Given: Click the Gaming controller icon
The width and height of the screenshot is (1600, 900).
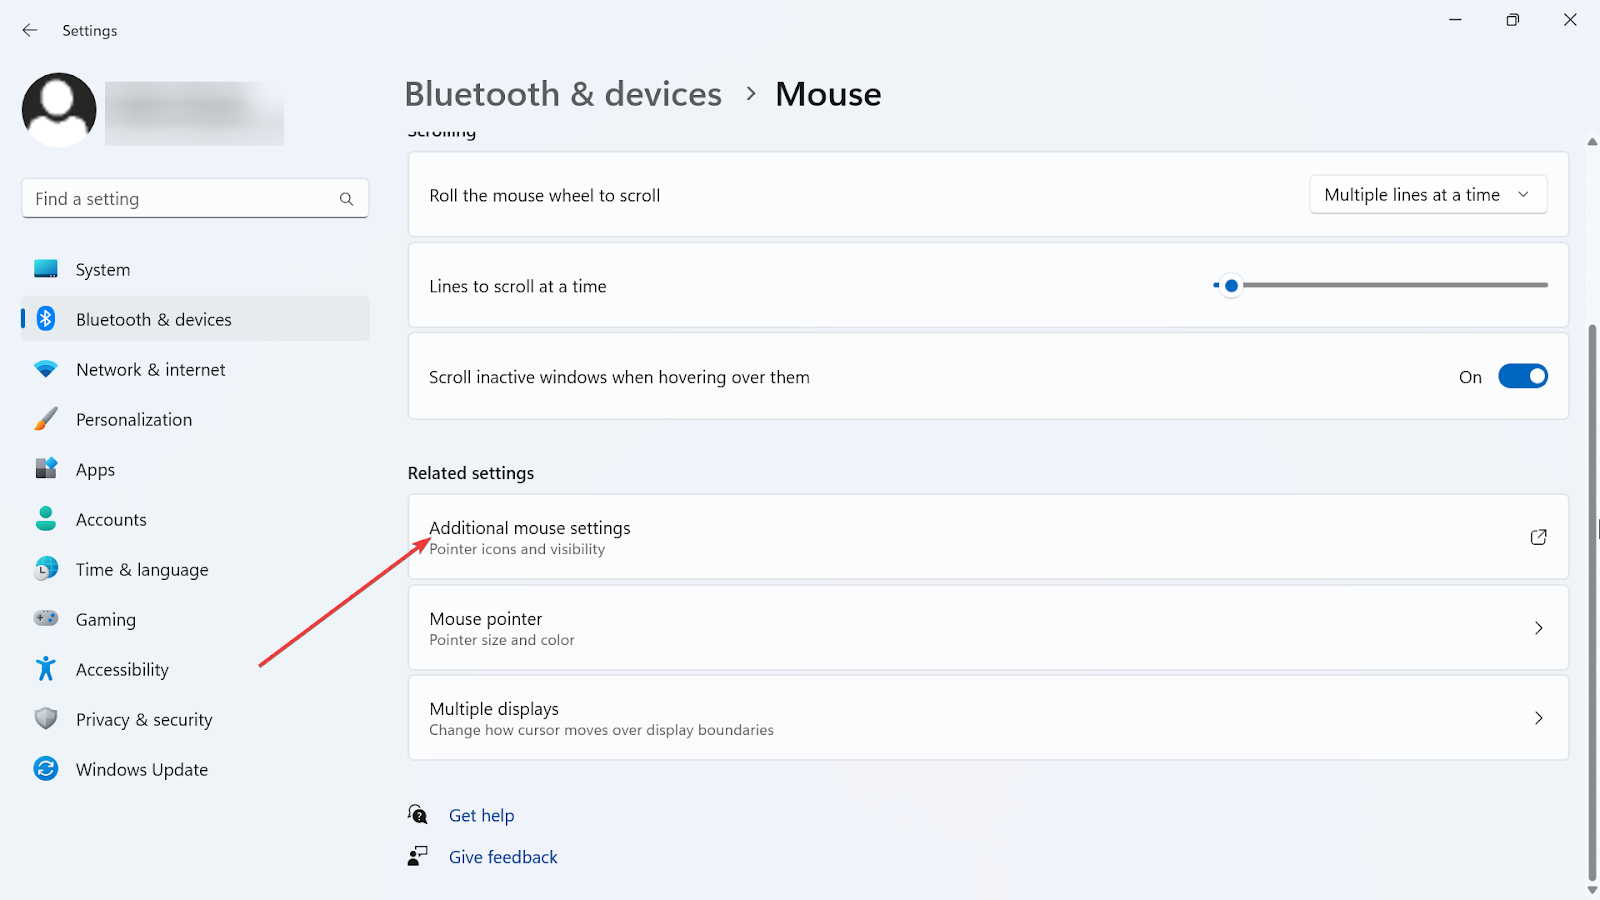Looking at the screenshot, I should click(x=46, y=619).
